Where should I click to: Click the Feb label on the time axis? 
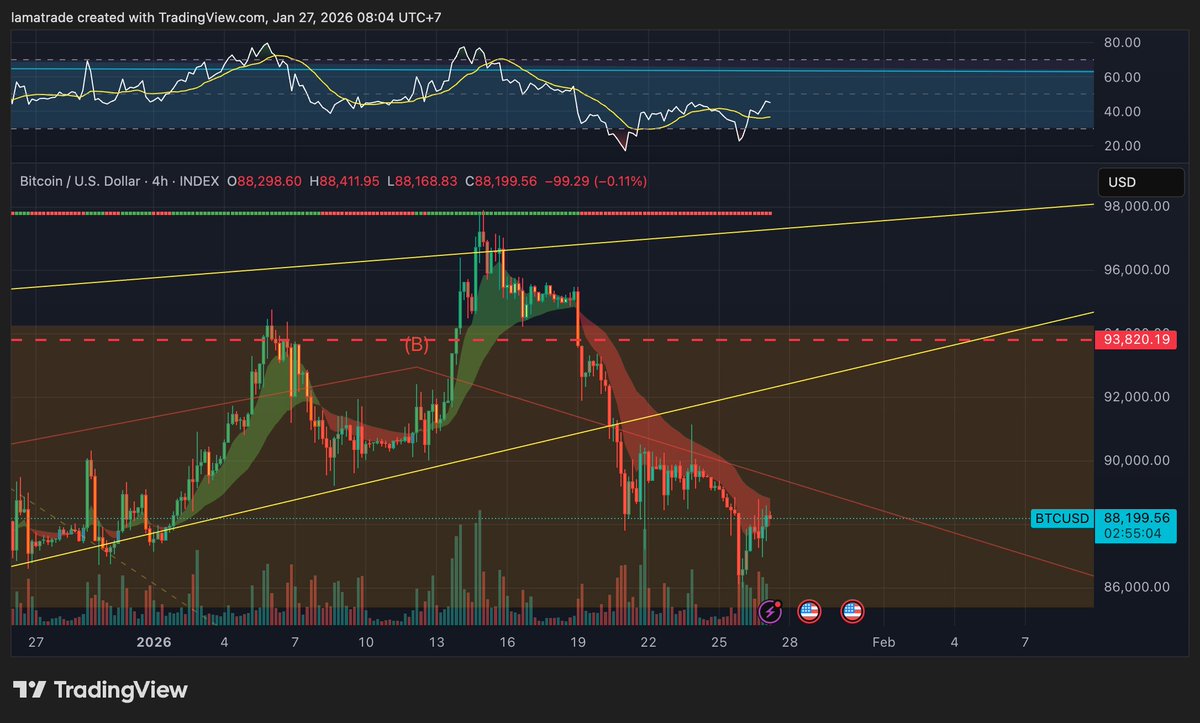point(883,642)
